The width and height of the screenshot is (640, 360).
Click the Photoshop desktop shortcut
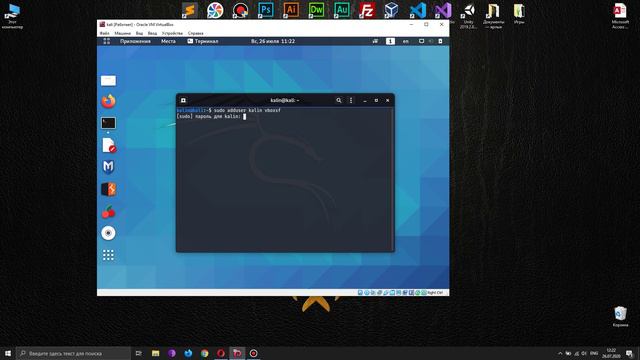point(266,10)
